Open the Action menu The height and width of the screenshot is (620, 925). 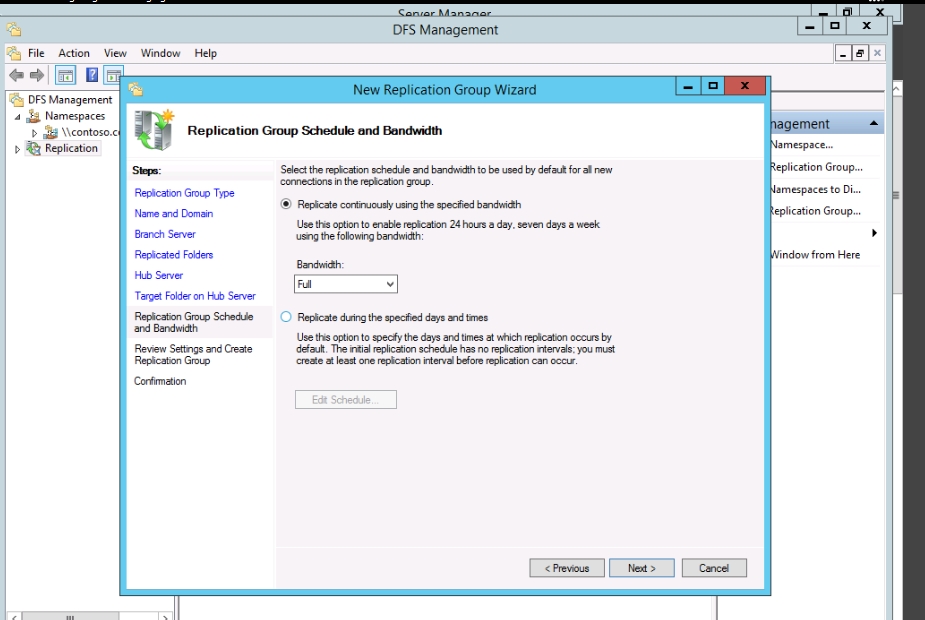tap(74, 53)
